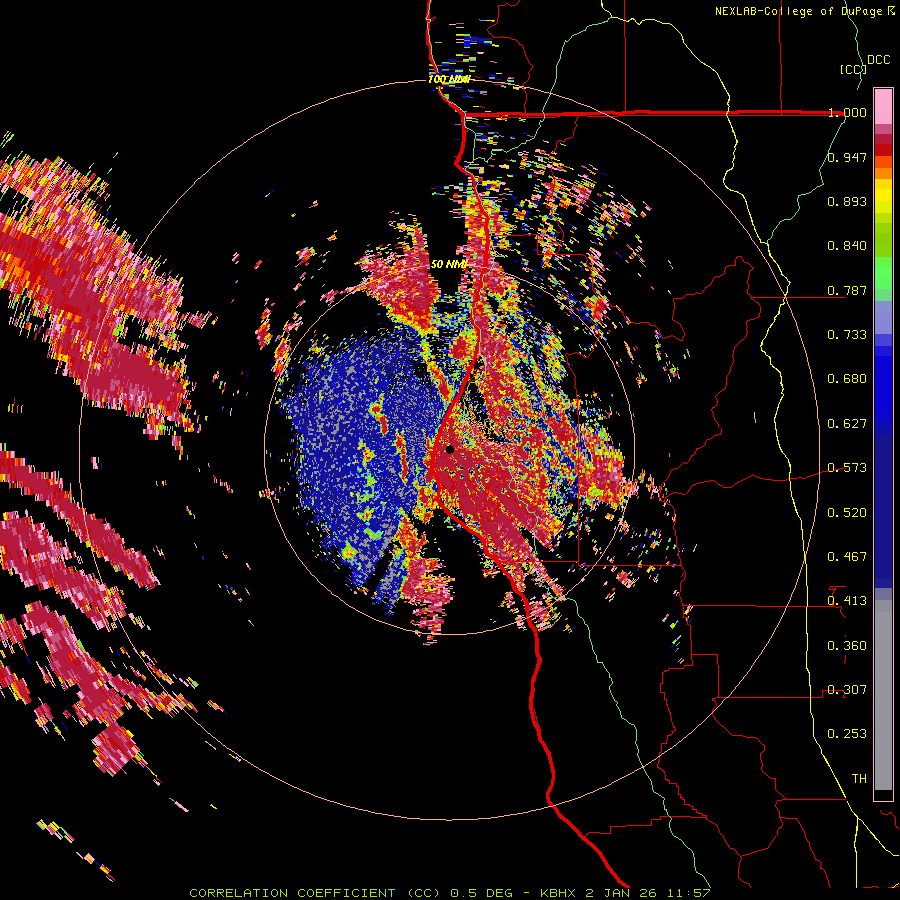This screenshot has width=900, height=900.
Task: Click the 0.680 legend value
Action: click(847, 379)
